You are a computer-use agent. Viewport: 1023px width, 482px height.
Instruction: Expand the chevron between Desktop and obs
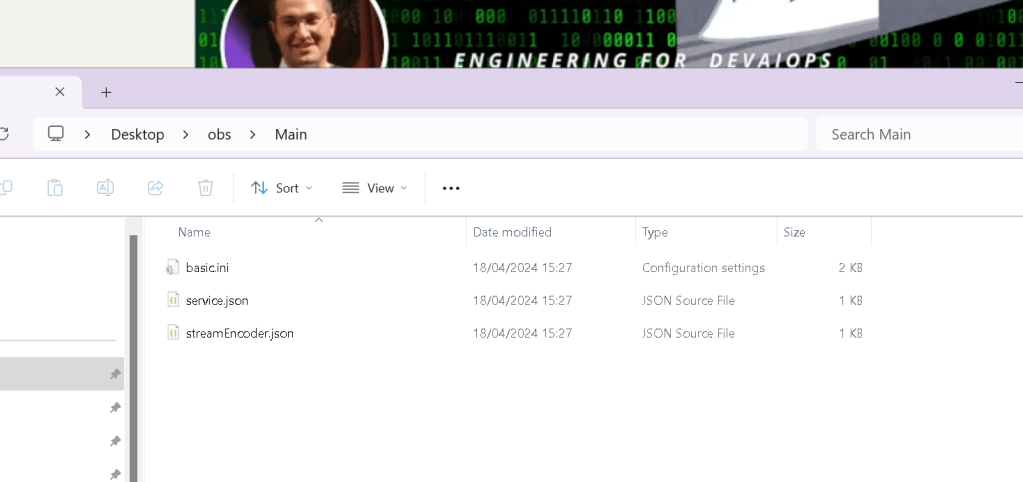[186, 134]
